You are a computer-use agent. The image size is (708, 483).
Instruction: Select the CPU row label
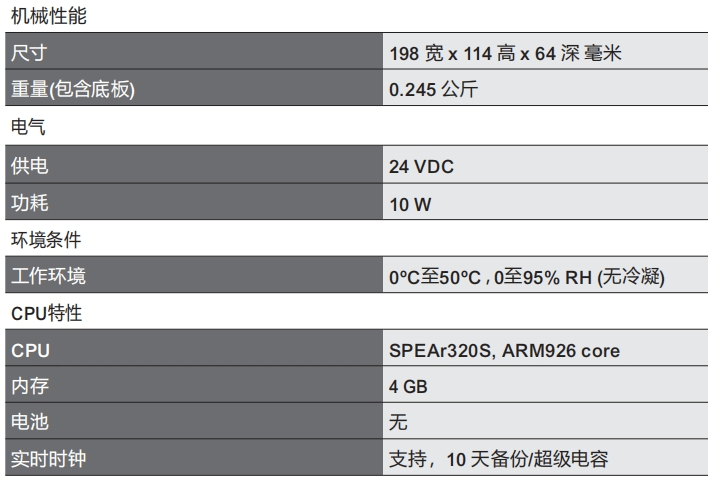[30, 351]
